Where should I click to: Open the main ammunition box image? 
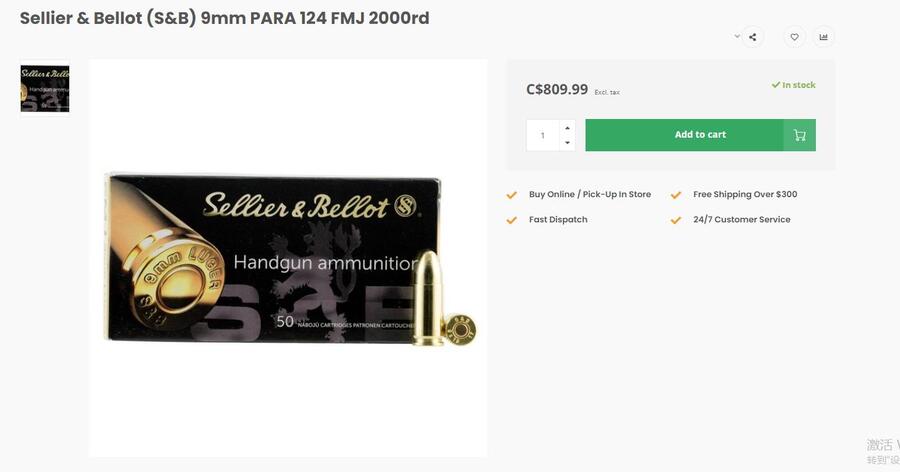(x=288, y=258)
